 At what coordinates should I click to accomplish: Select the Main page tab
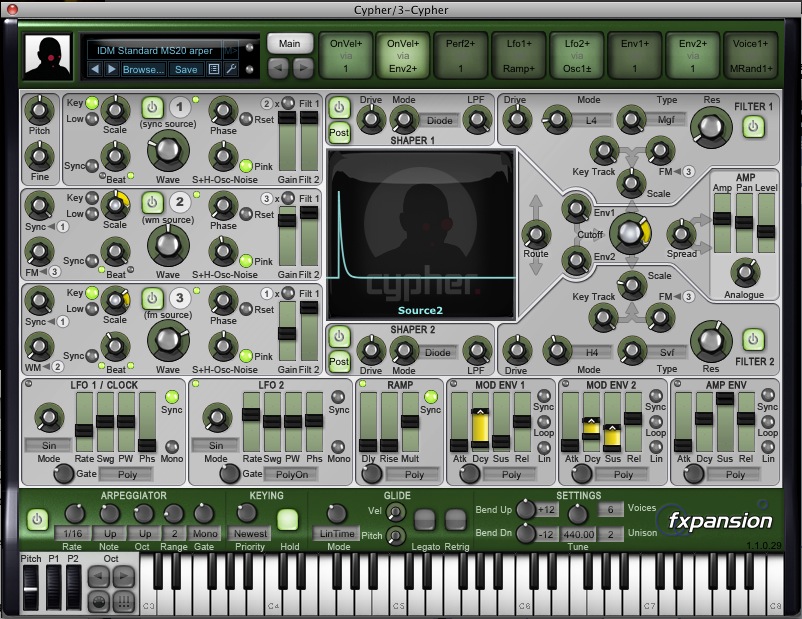289,44
